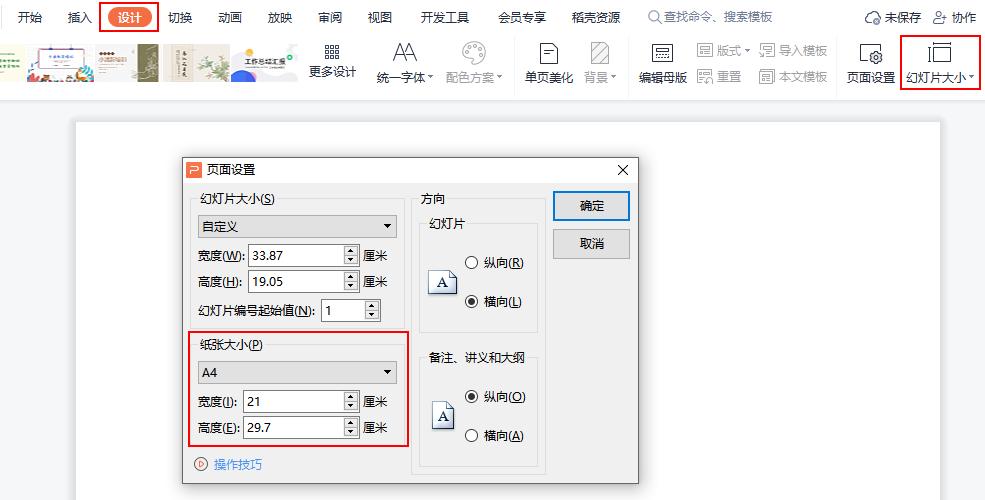Screen dimensions: 985x500
Task: Switch to the 开始 tab
Action: 30,18
